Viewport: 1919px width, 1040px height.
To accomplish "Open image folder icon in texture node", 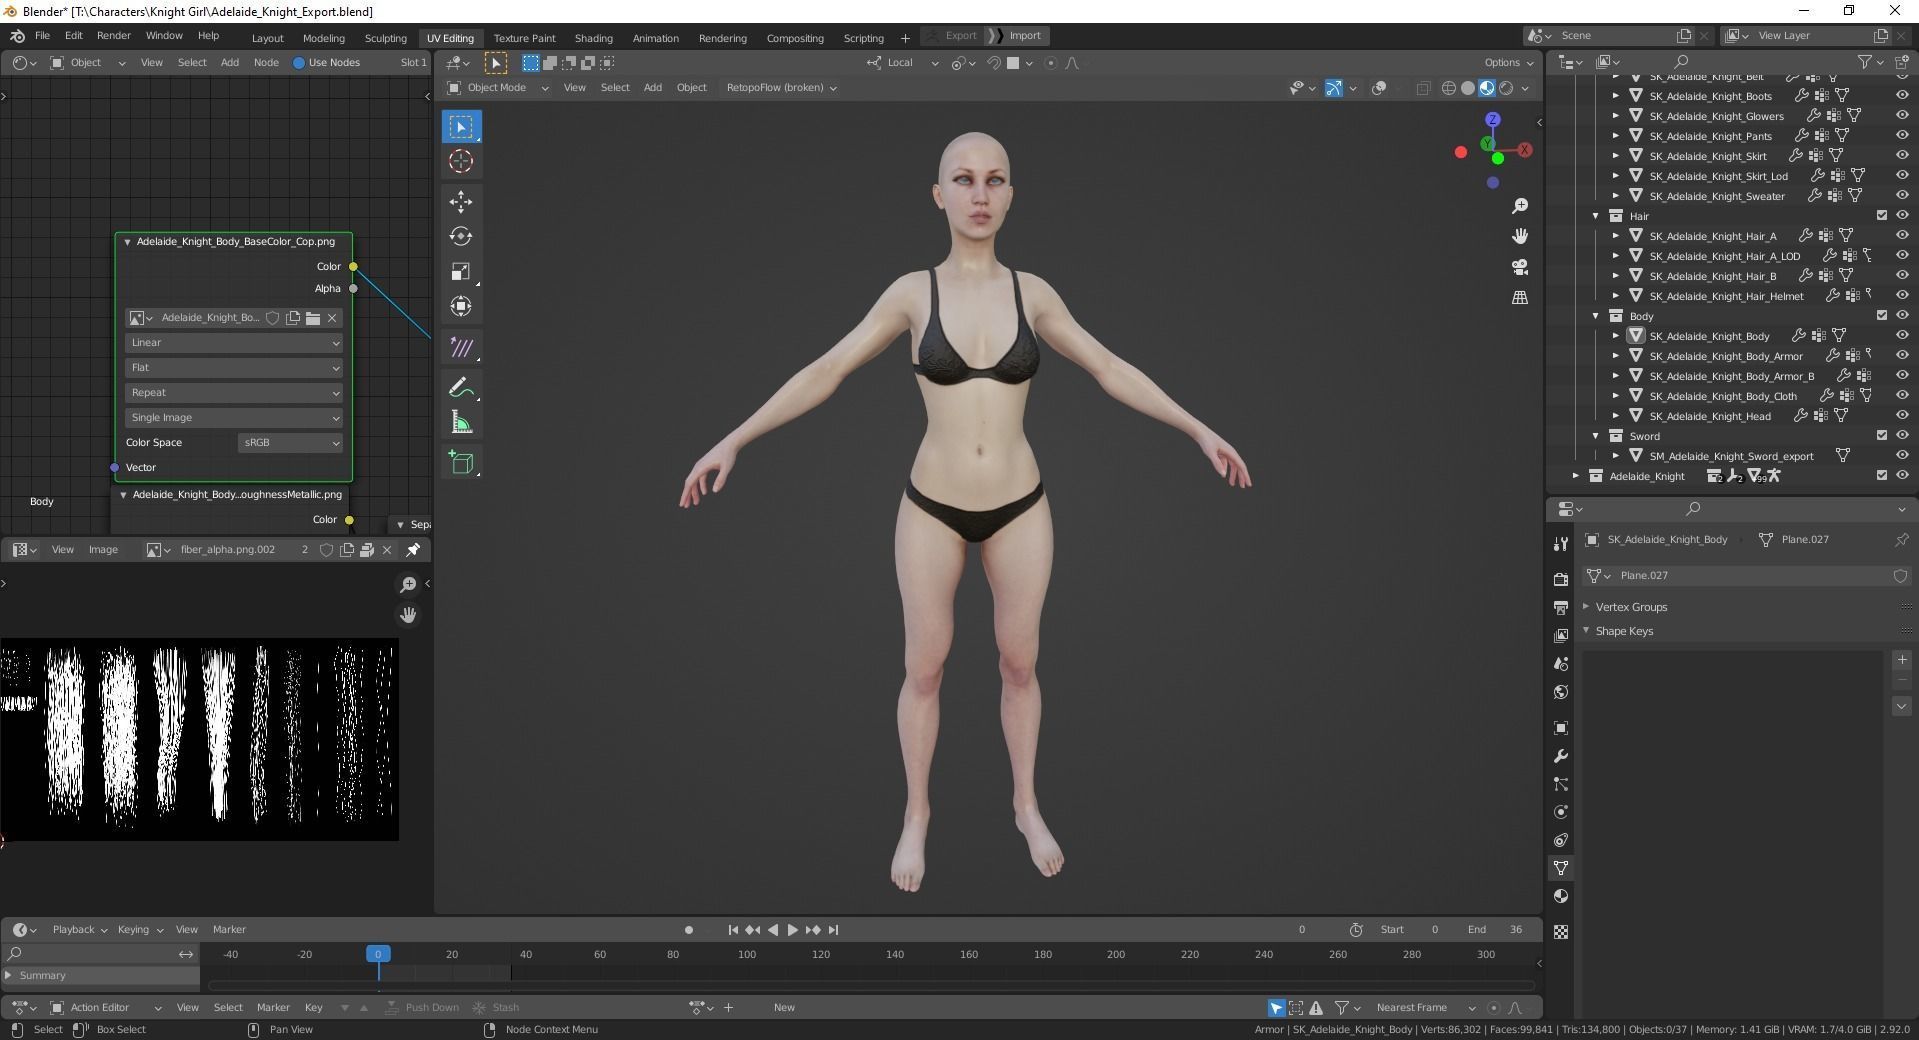I will pos(313,318).
